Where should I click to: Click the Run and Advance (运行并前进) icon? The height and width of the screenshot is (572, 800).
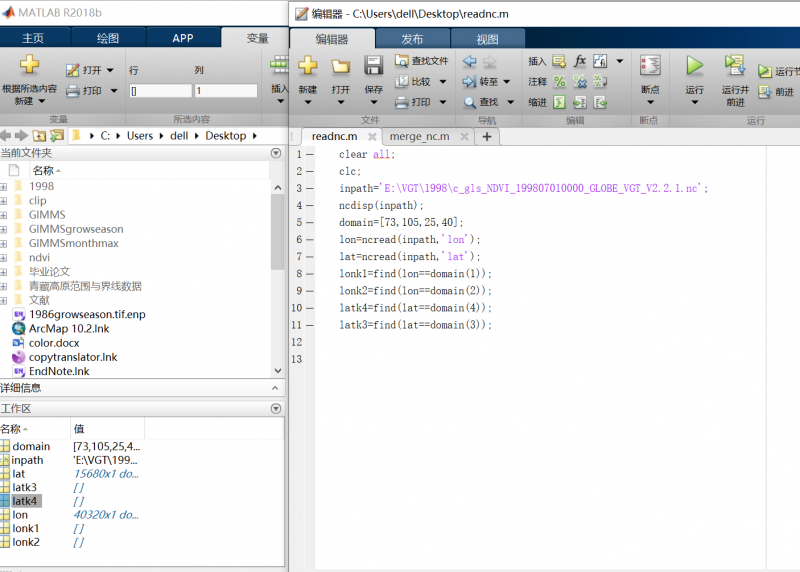pos(735,67)
